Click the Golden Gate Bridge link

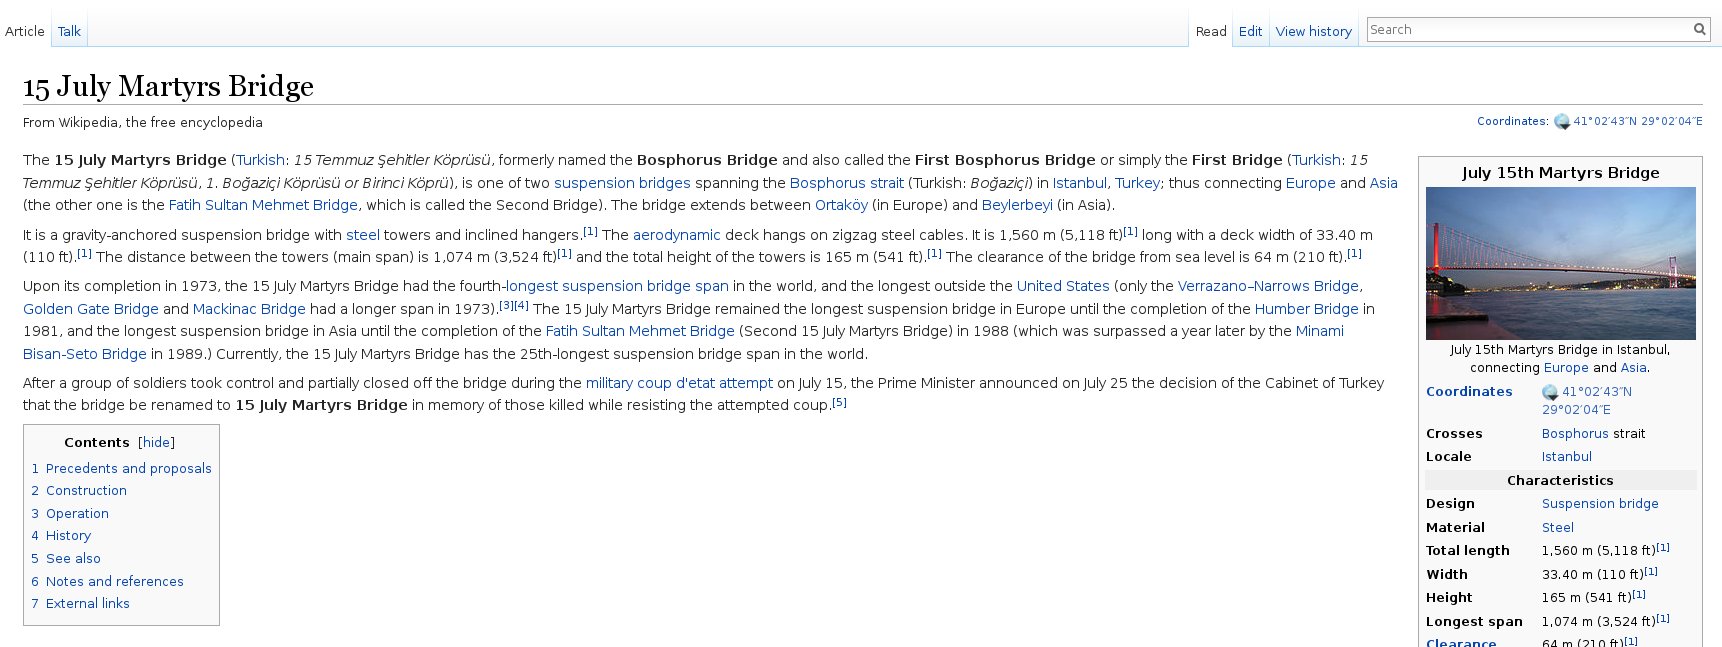[91, 309]
